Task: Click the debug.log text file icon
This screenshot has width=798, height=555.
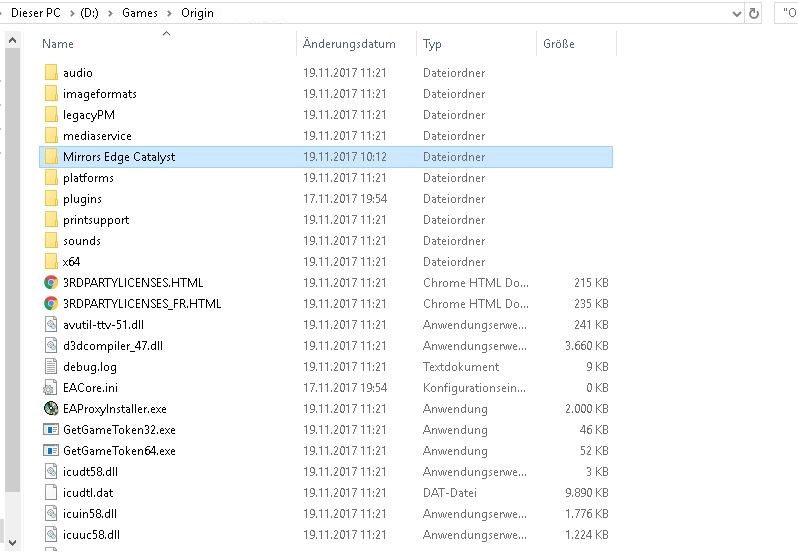Action: [x=51, y=366]
